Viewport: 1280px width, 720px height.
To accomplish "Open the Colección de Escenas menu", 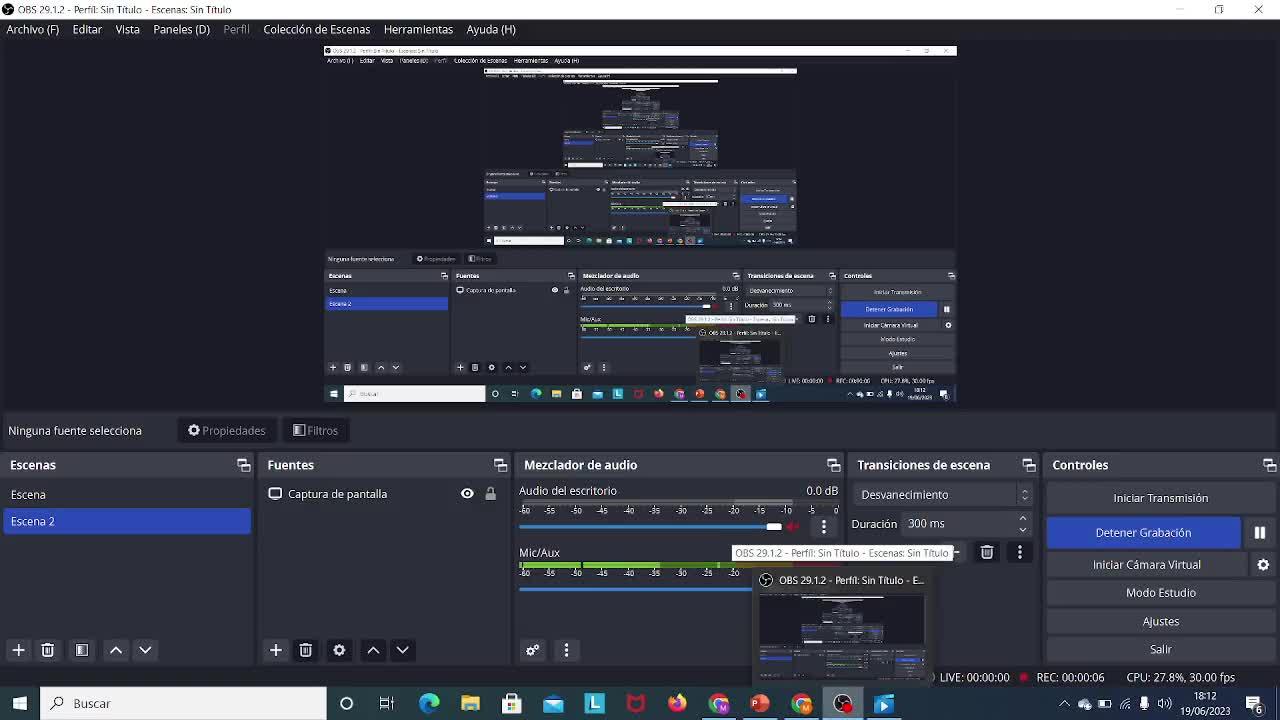I will click(x=316, y=29).
